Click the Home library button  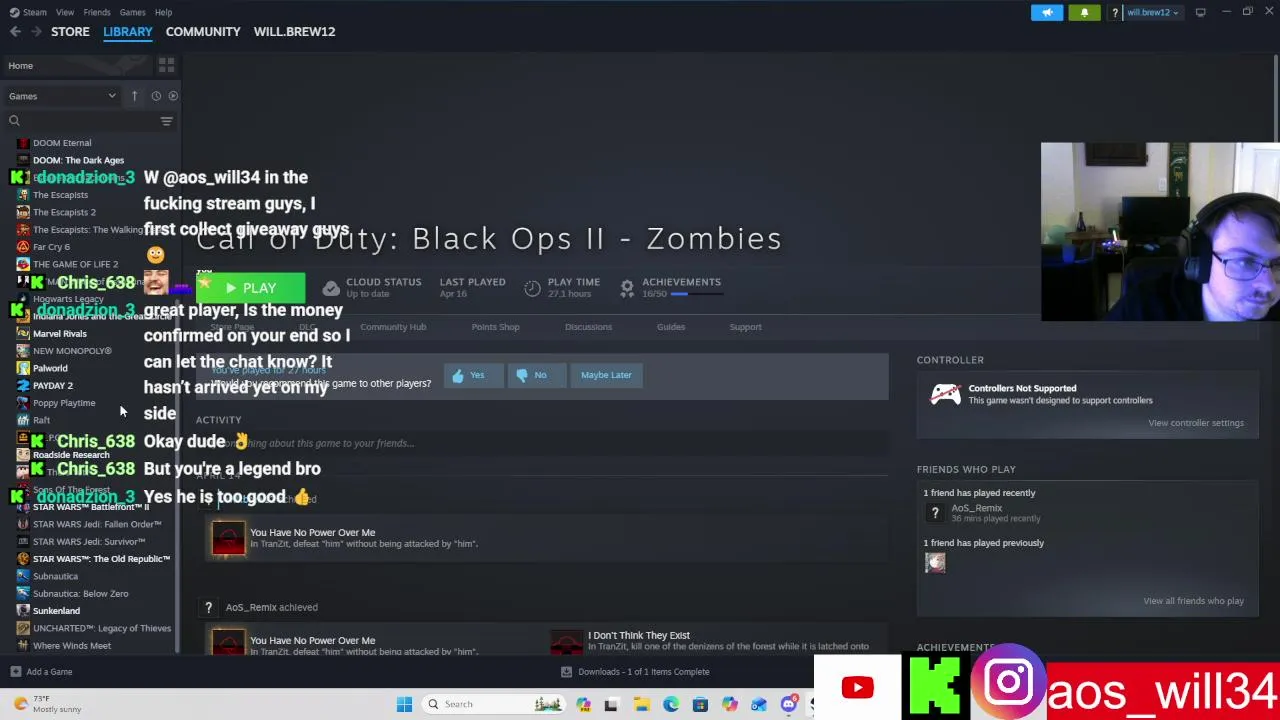(75, 65)
